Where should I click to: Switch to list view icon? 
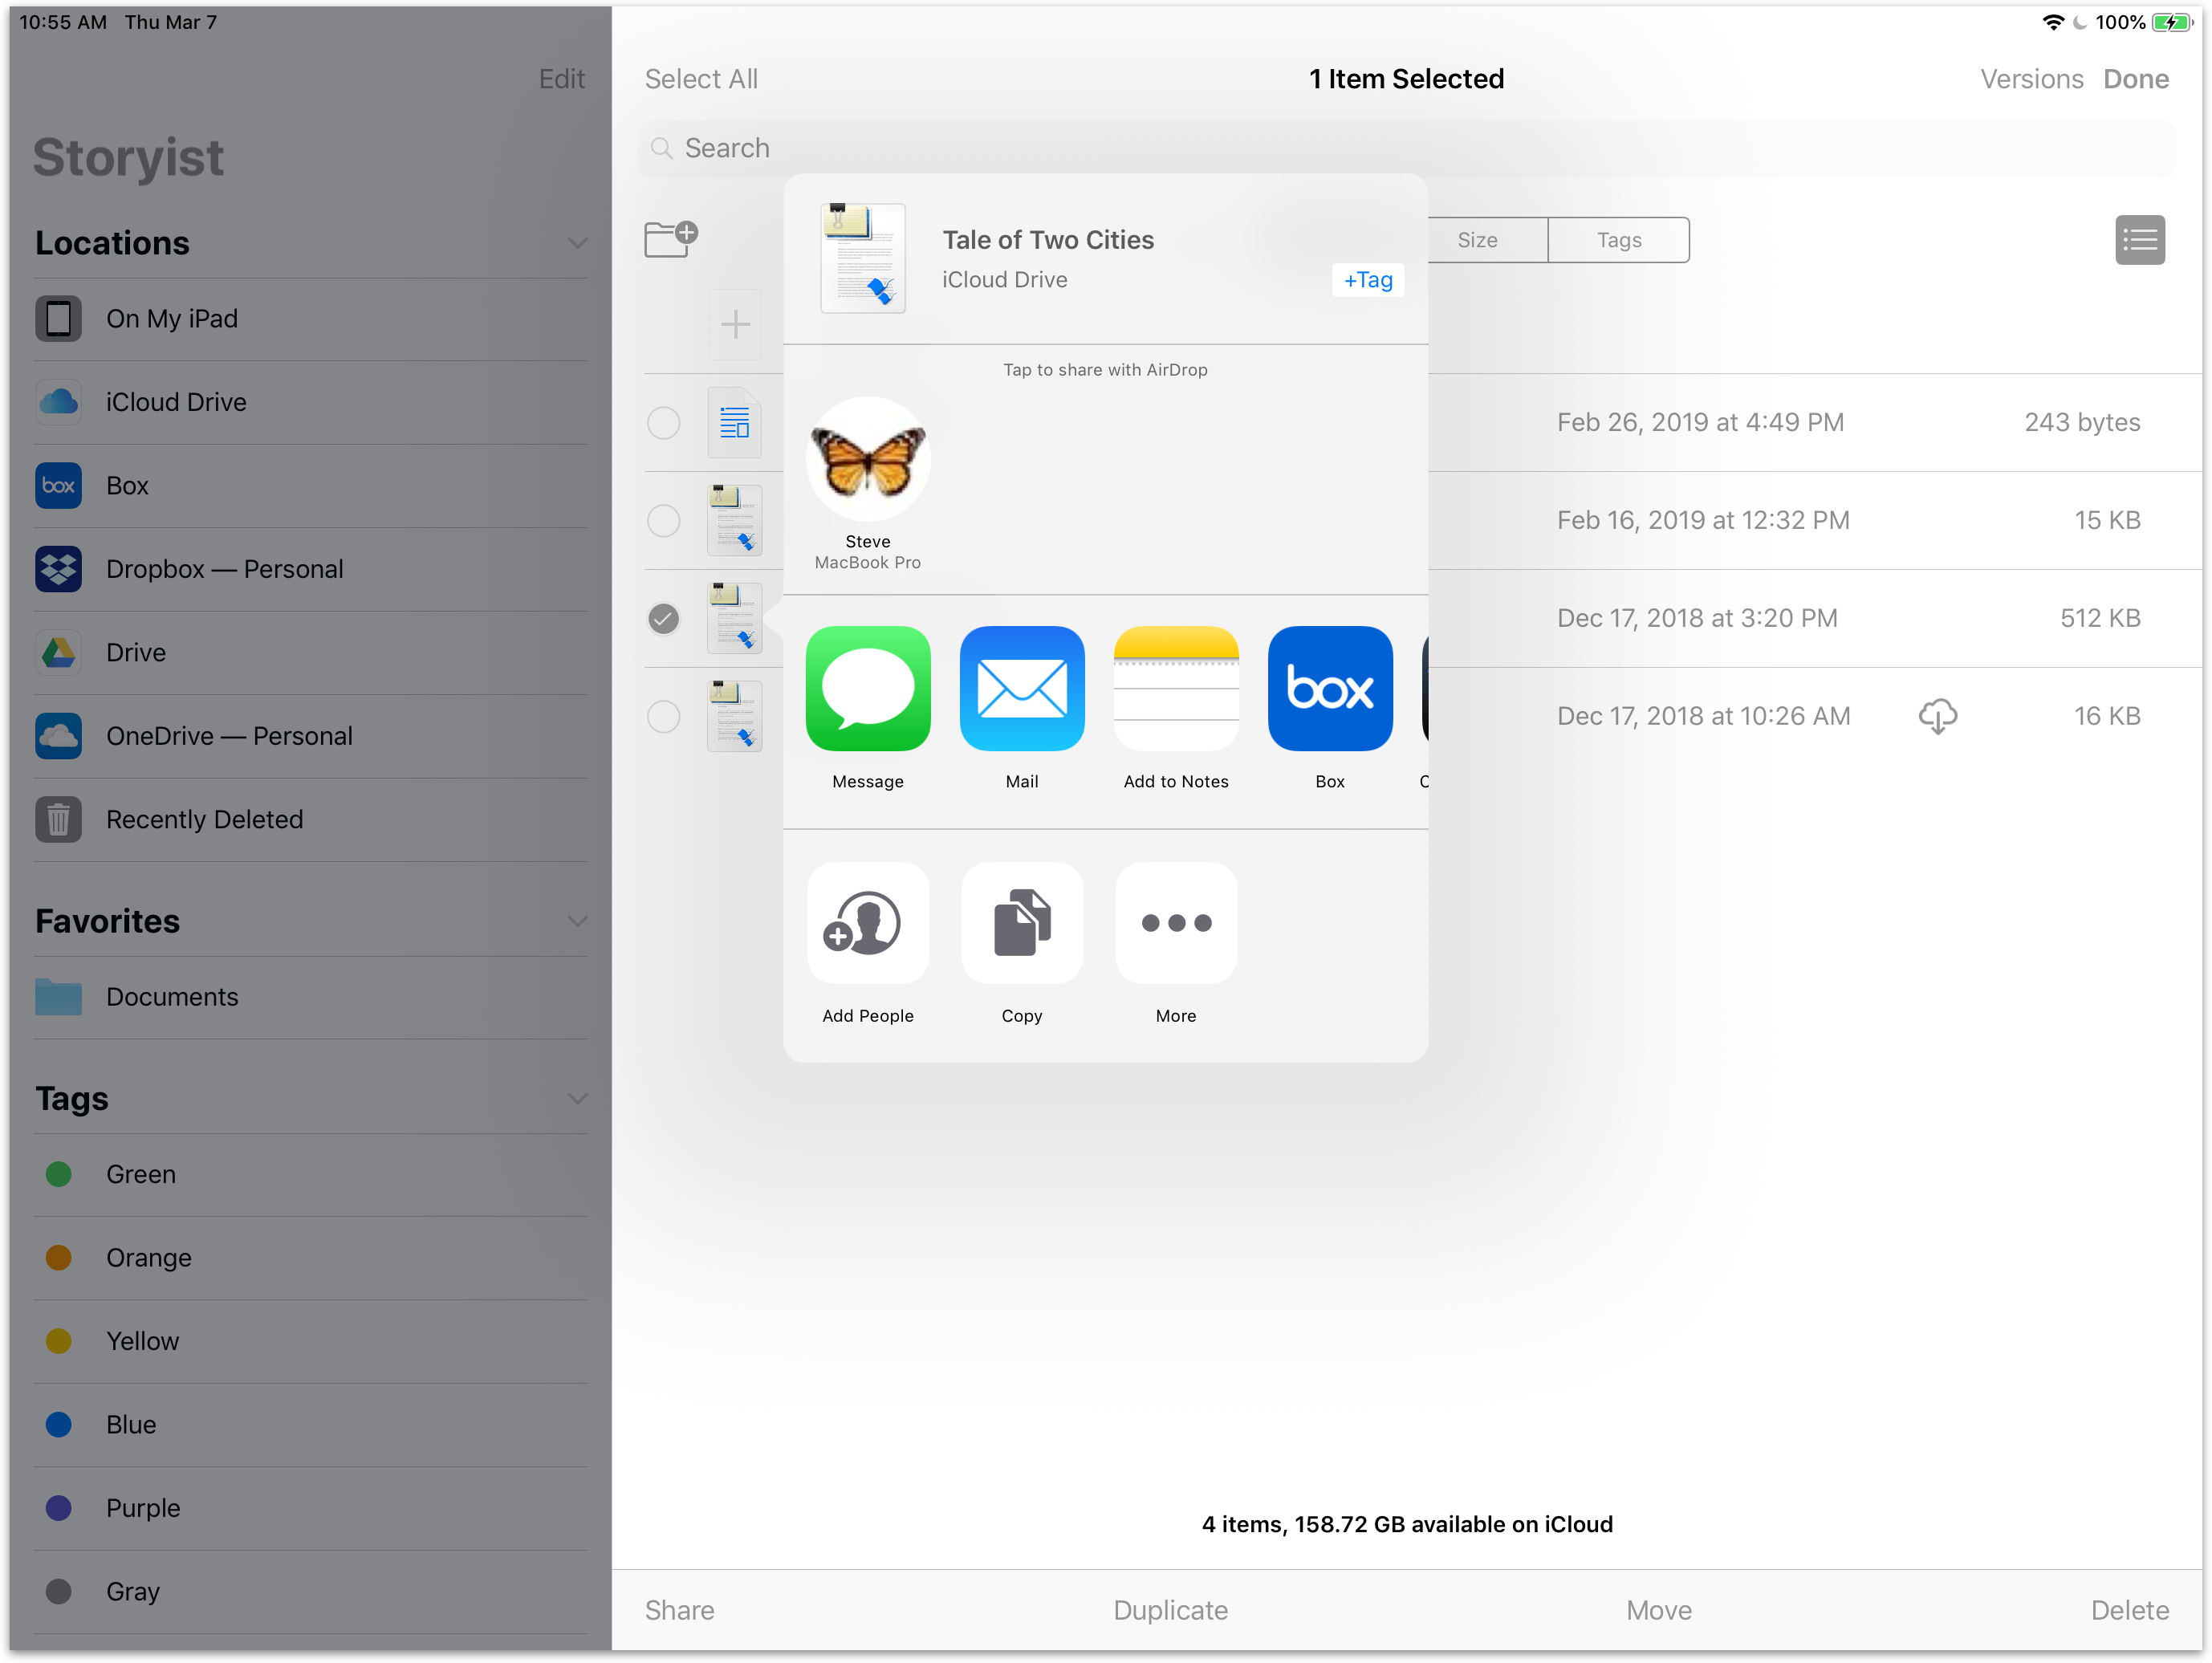point(2139,240)
